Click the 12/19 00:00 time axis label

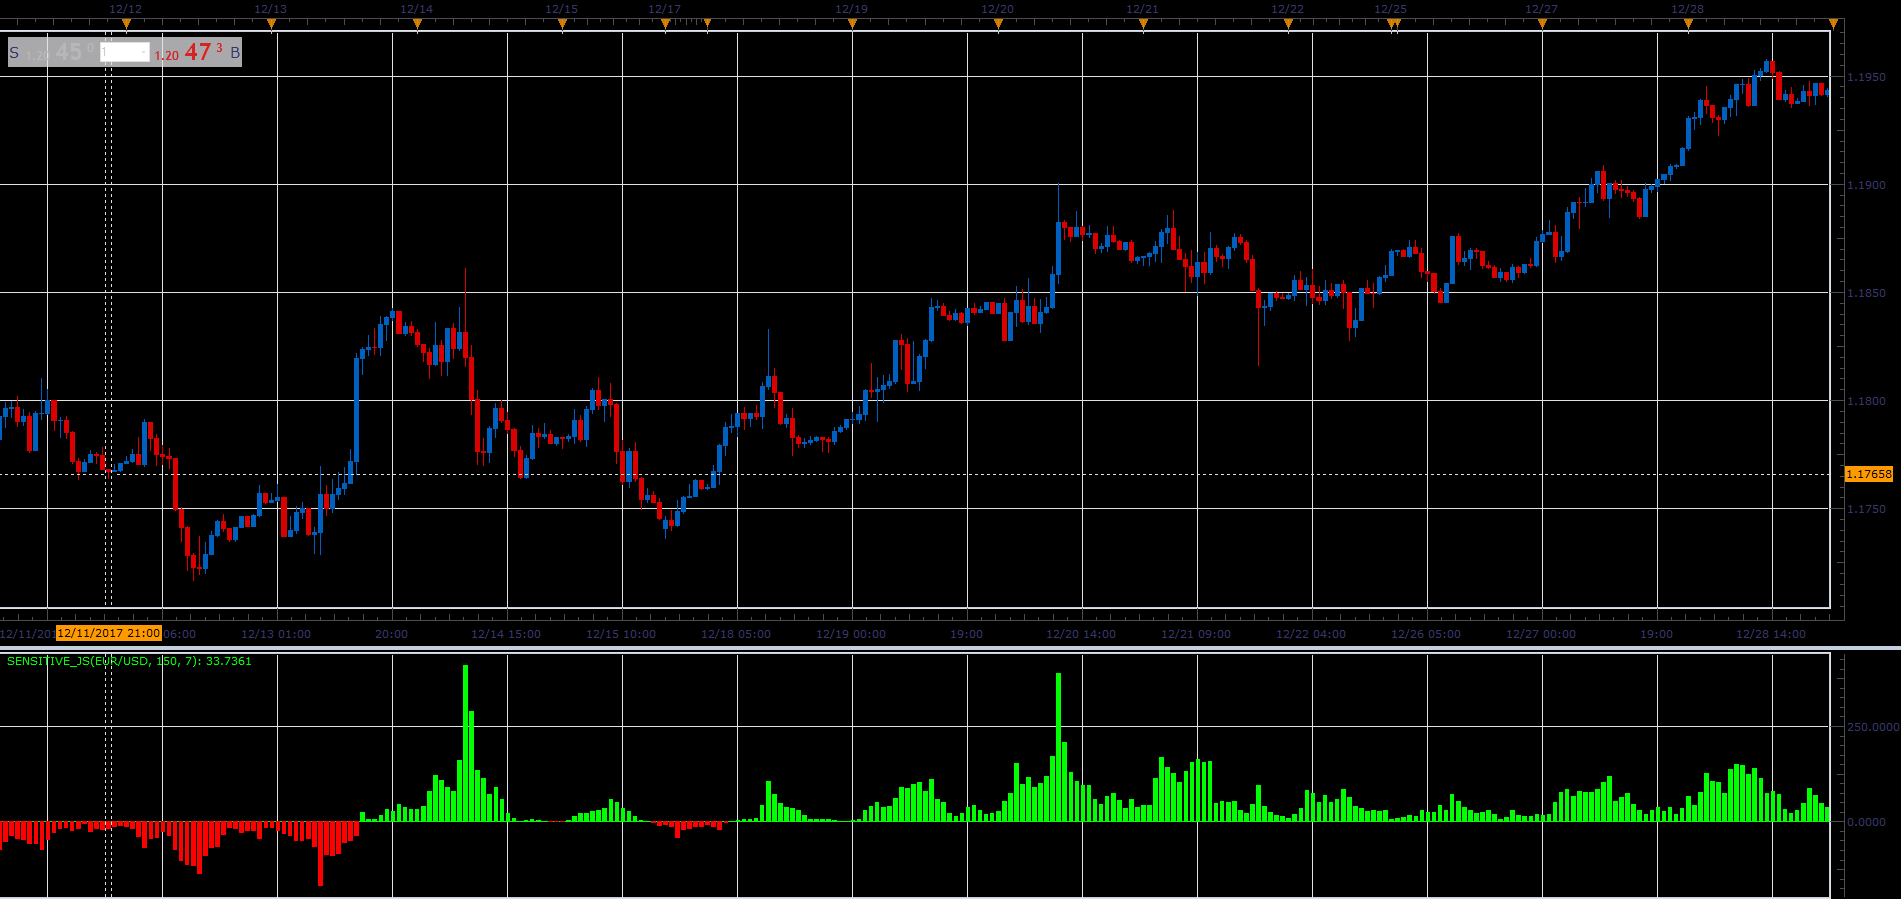(x=851, y=634)
